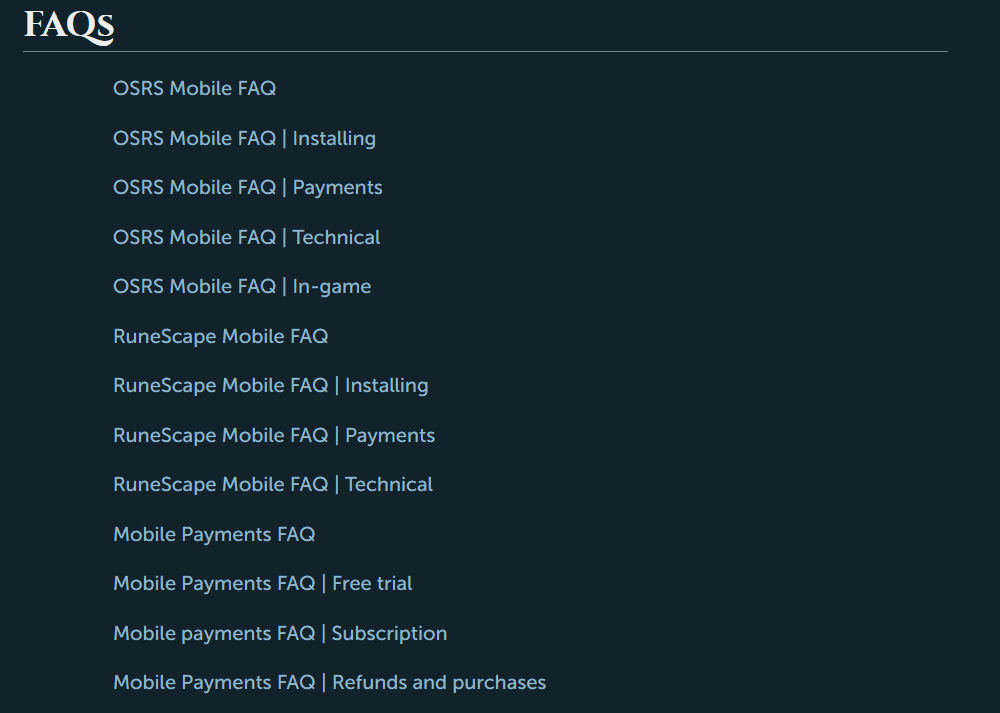Open the OSRS Mobile FAQ link
The width and height of the screenshot is (1000, 713).
(x=195, y=88)
